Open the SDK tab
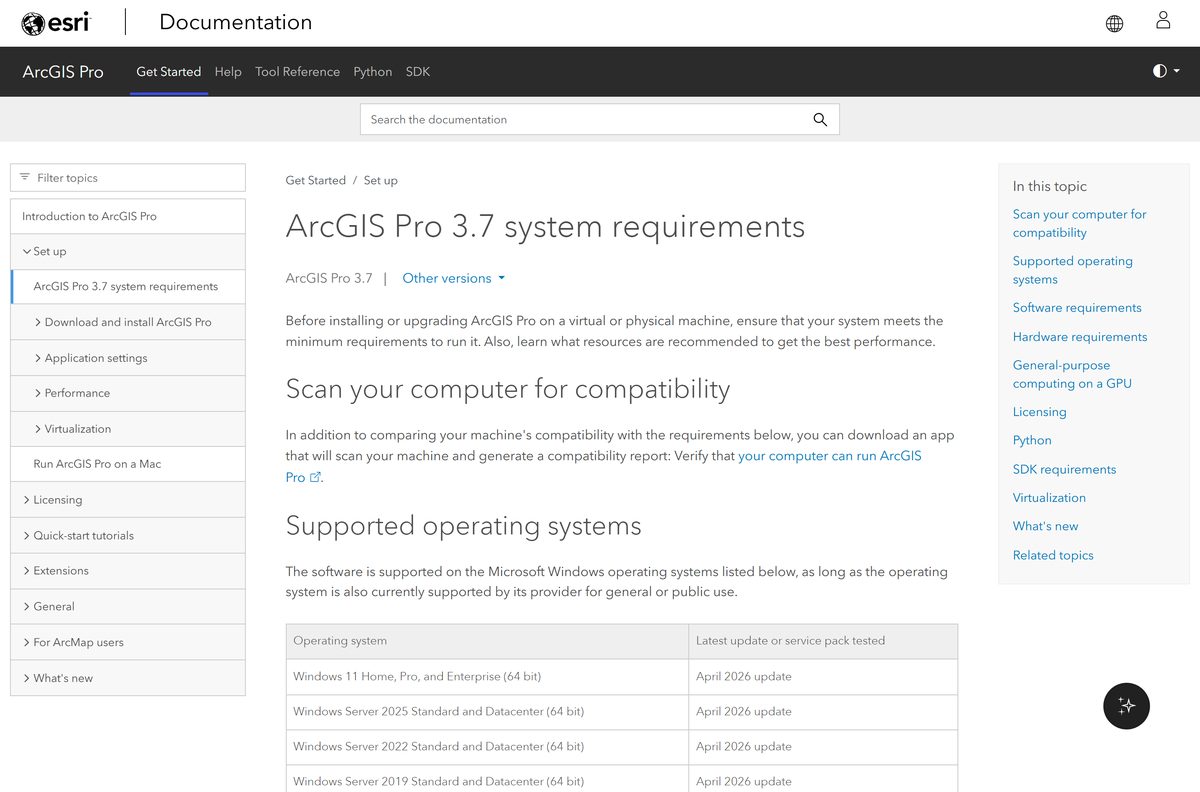 tap(418, 72)
